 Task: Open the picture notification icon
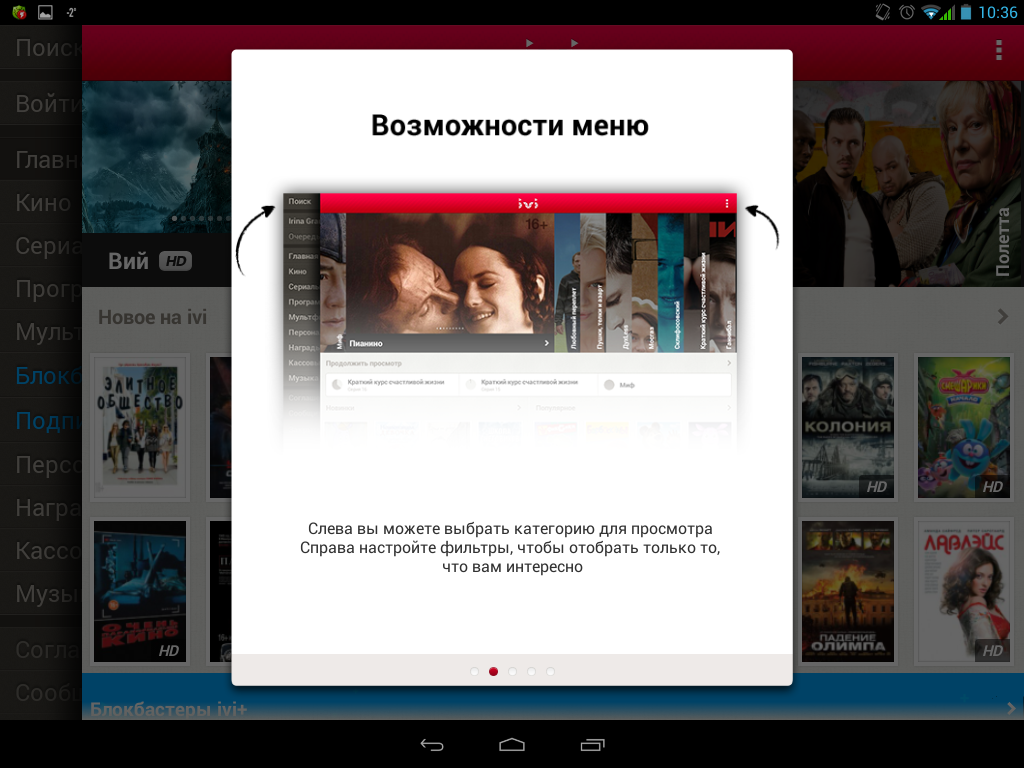click(x=45, y=12)
